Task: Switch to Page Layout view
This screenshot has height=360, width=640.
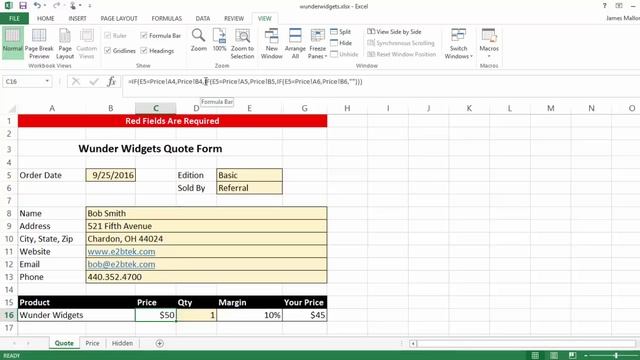Action: pyautogui.click(x=65, y=43)
